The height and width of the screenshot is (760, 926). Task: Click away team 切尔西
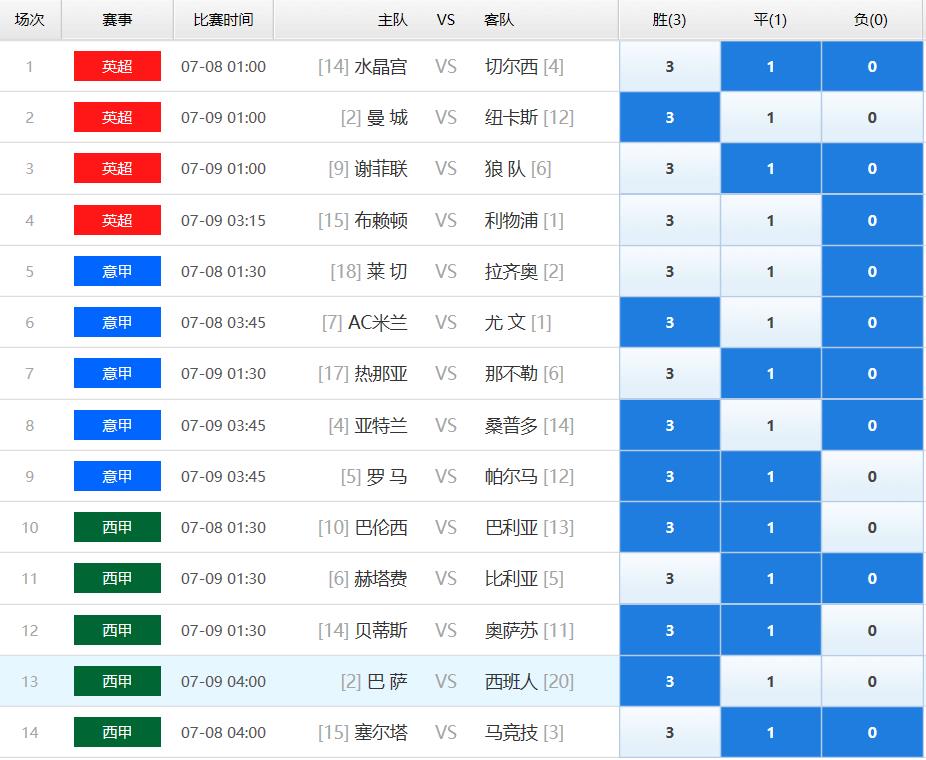point(511,67)
